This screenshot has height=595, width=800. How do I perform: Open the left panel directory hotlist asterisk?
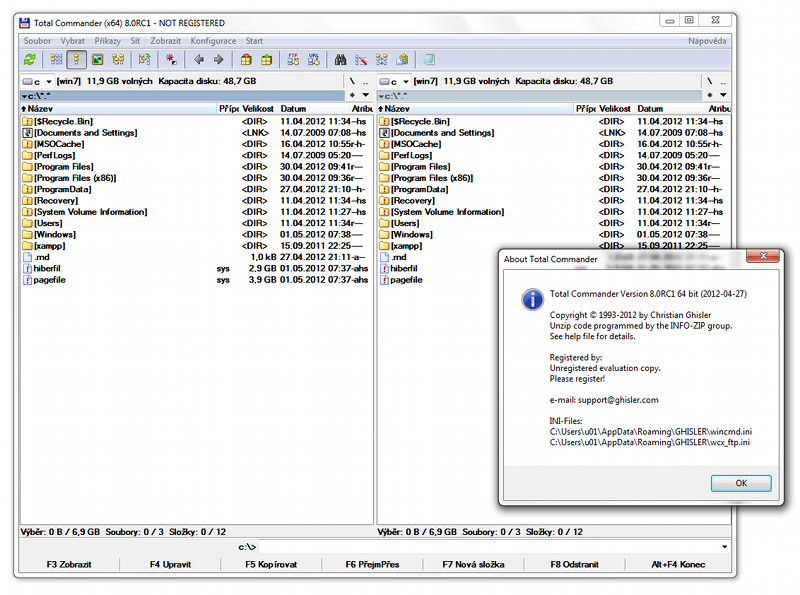352,95
